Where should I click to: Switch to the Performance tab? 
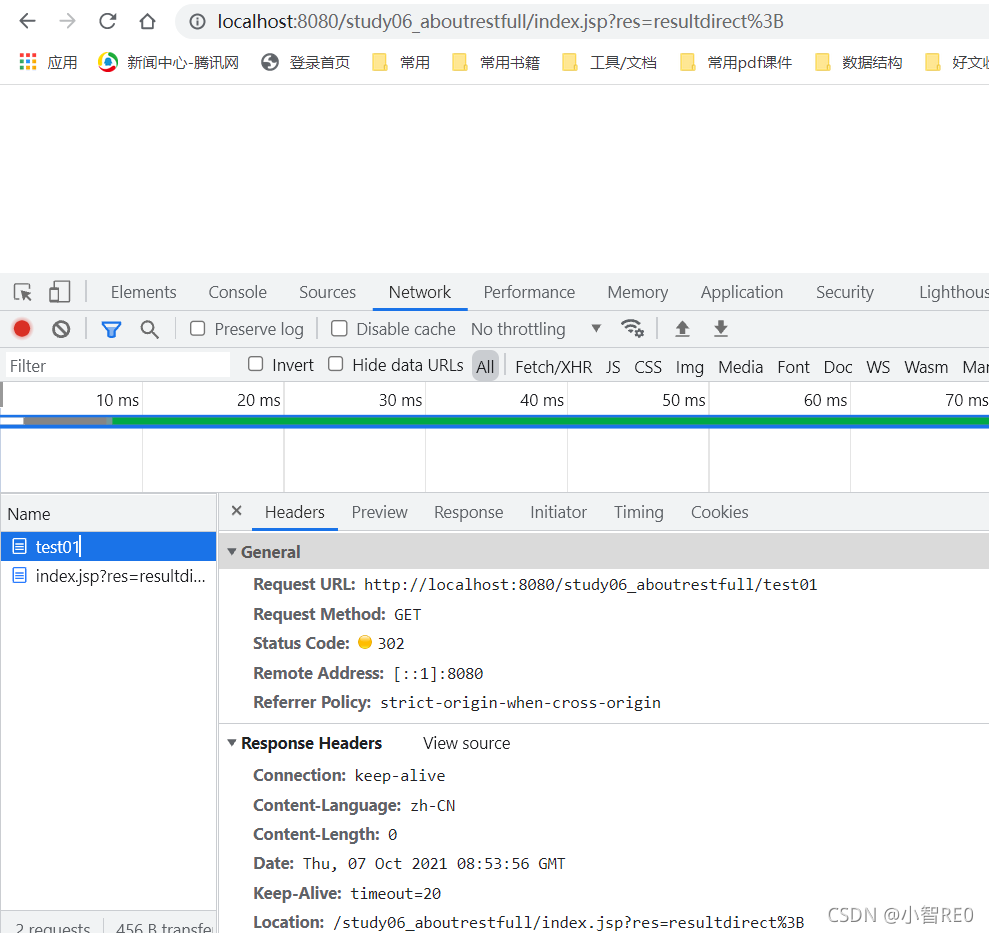click(x=529, y=292)
